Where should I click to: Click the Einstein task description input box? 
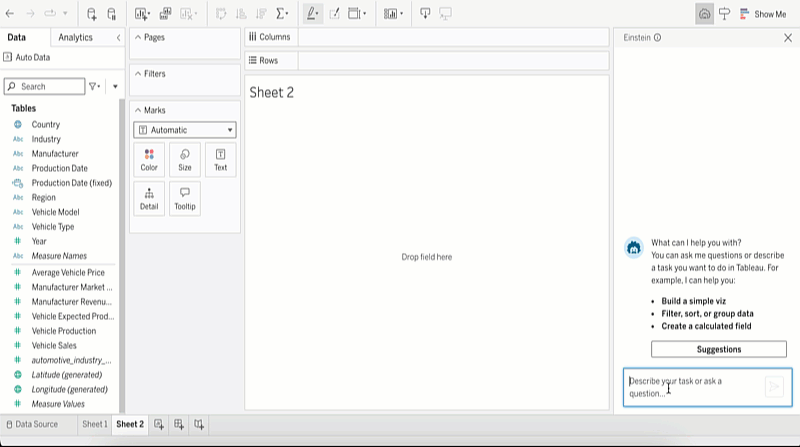tap(694, 387)
